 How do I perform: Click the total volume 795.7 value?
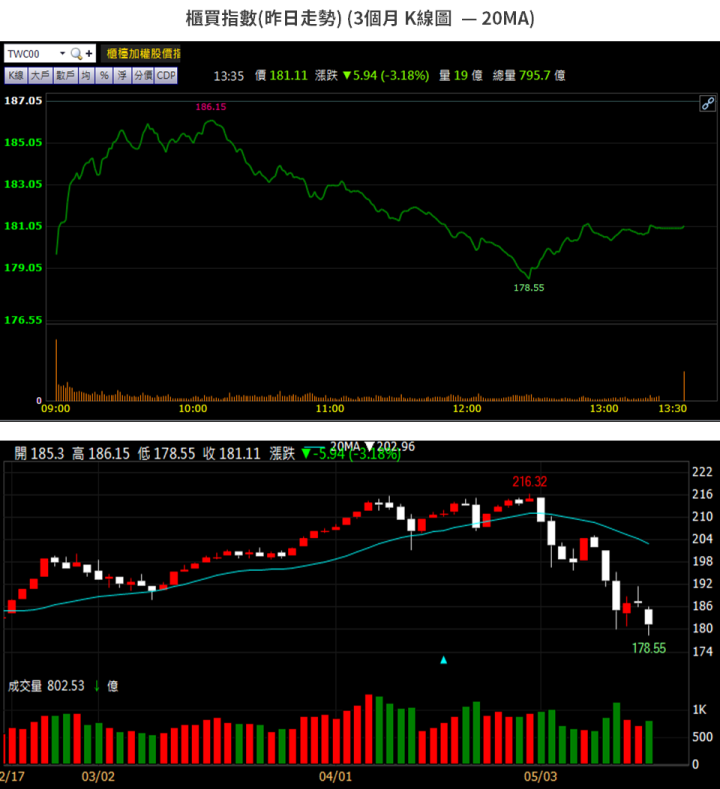coord(536,75)
